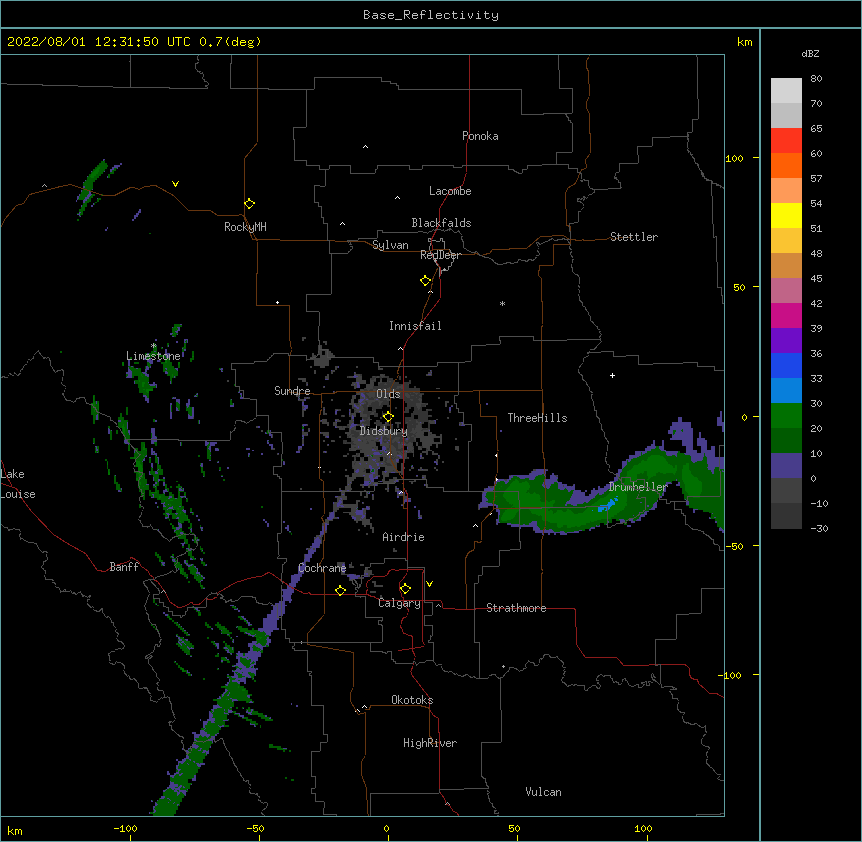Screen dimensions: 862x842
Task: Click the yellow diamond marker below Cochrane
Action: [340, 590]
